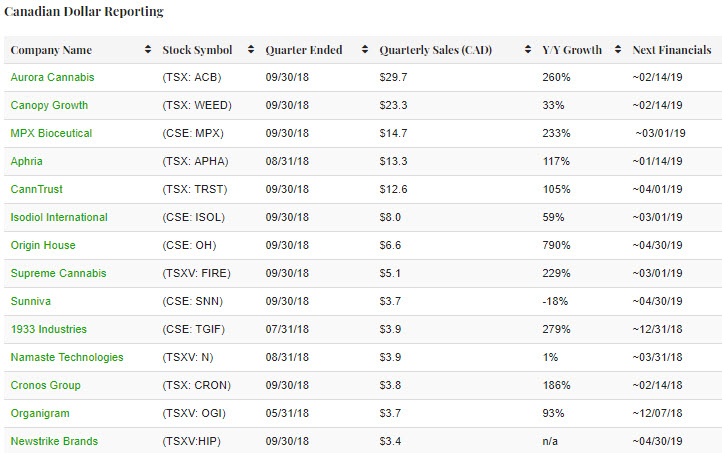This screenshot has height=453, width=722.
Task: Sort by Y/Y Growth column arrows
Action: pos(618,50)
